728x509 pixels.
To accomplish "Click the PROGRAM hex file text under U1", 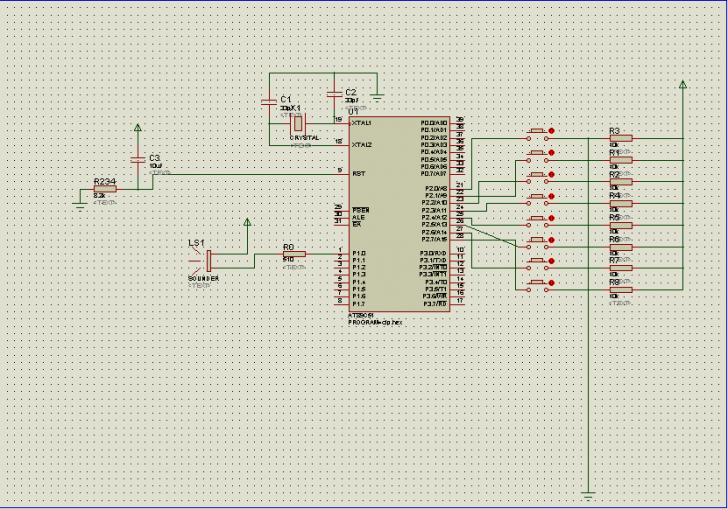I will coord(375,322).
